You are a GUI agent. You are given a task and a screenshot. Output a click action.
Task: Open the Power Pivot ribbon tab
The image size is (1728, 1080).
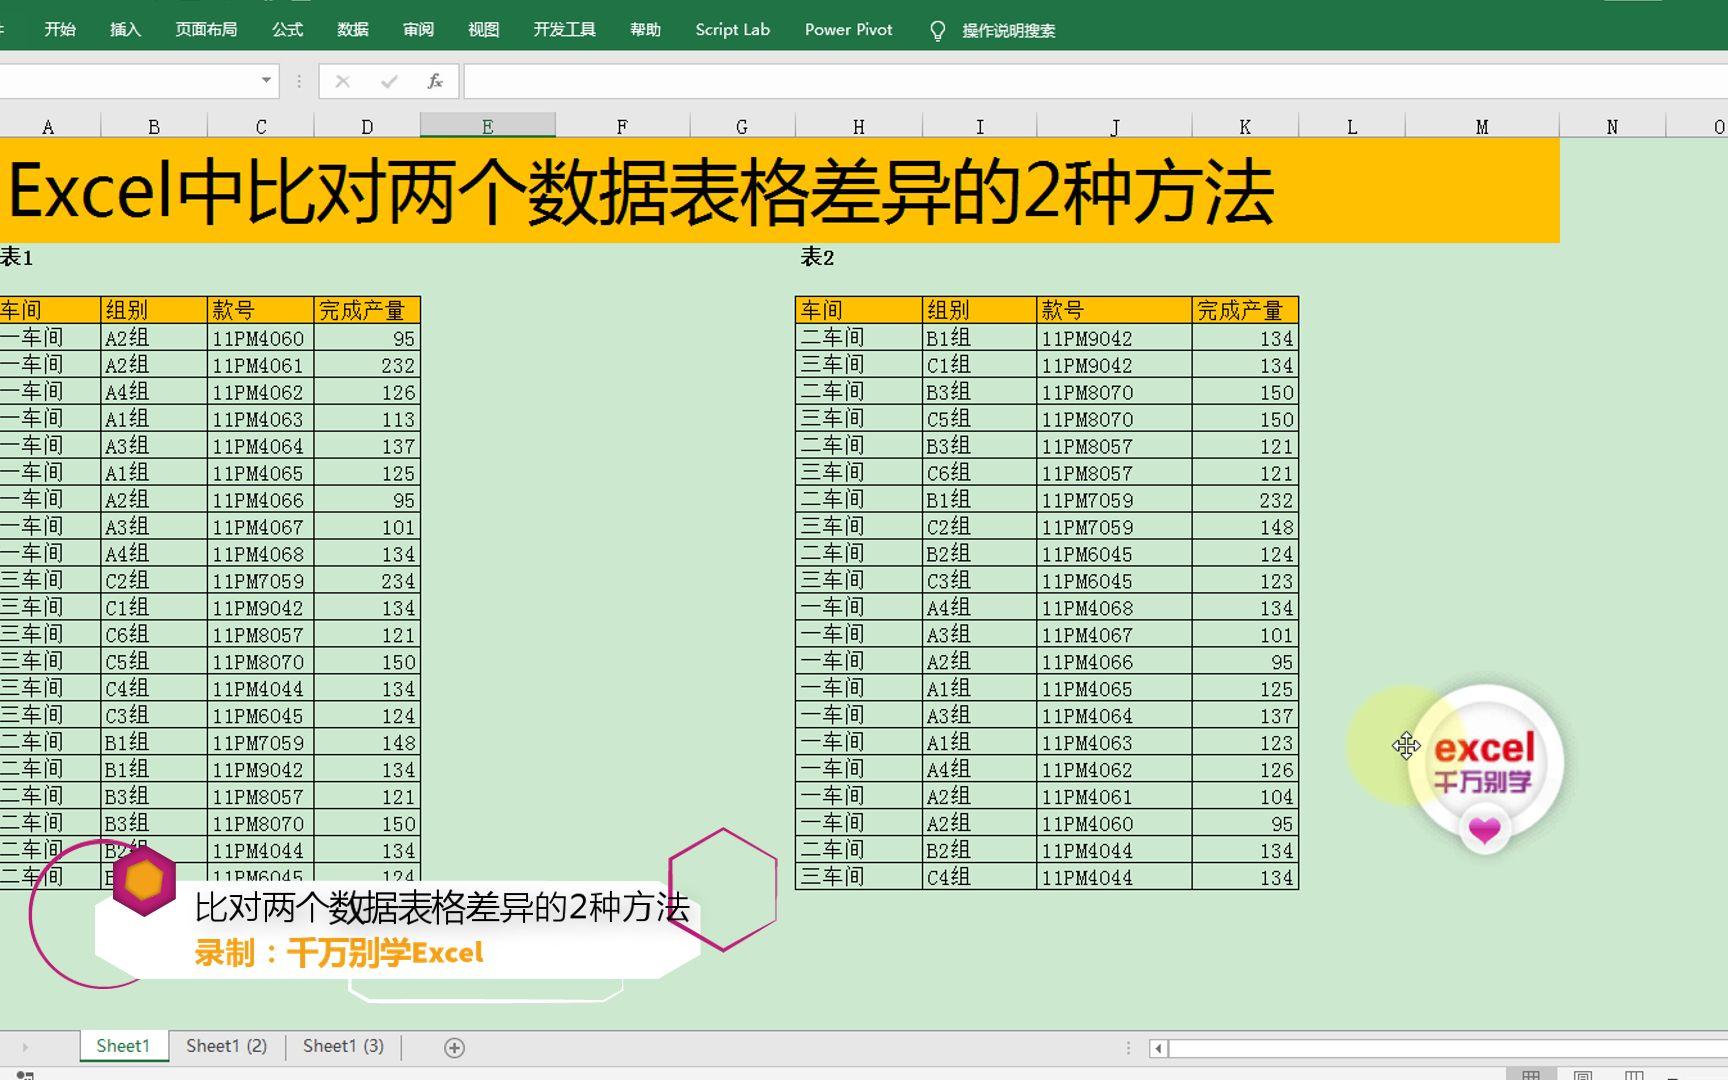pyautogui.click(x=849, y=30)
